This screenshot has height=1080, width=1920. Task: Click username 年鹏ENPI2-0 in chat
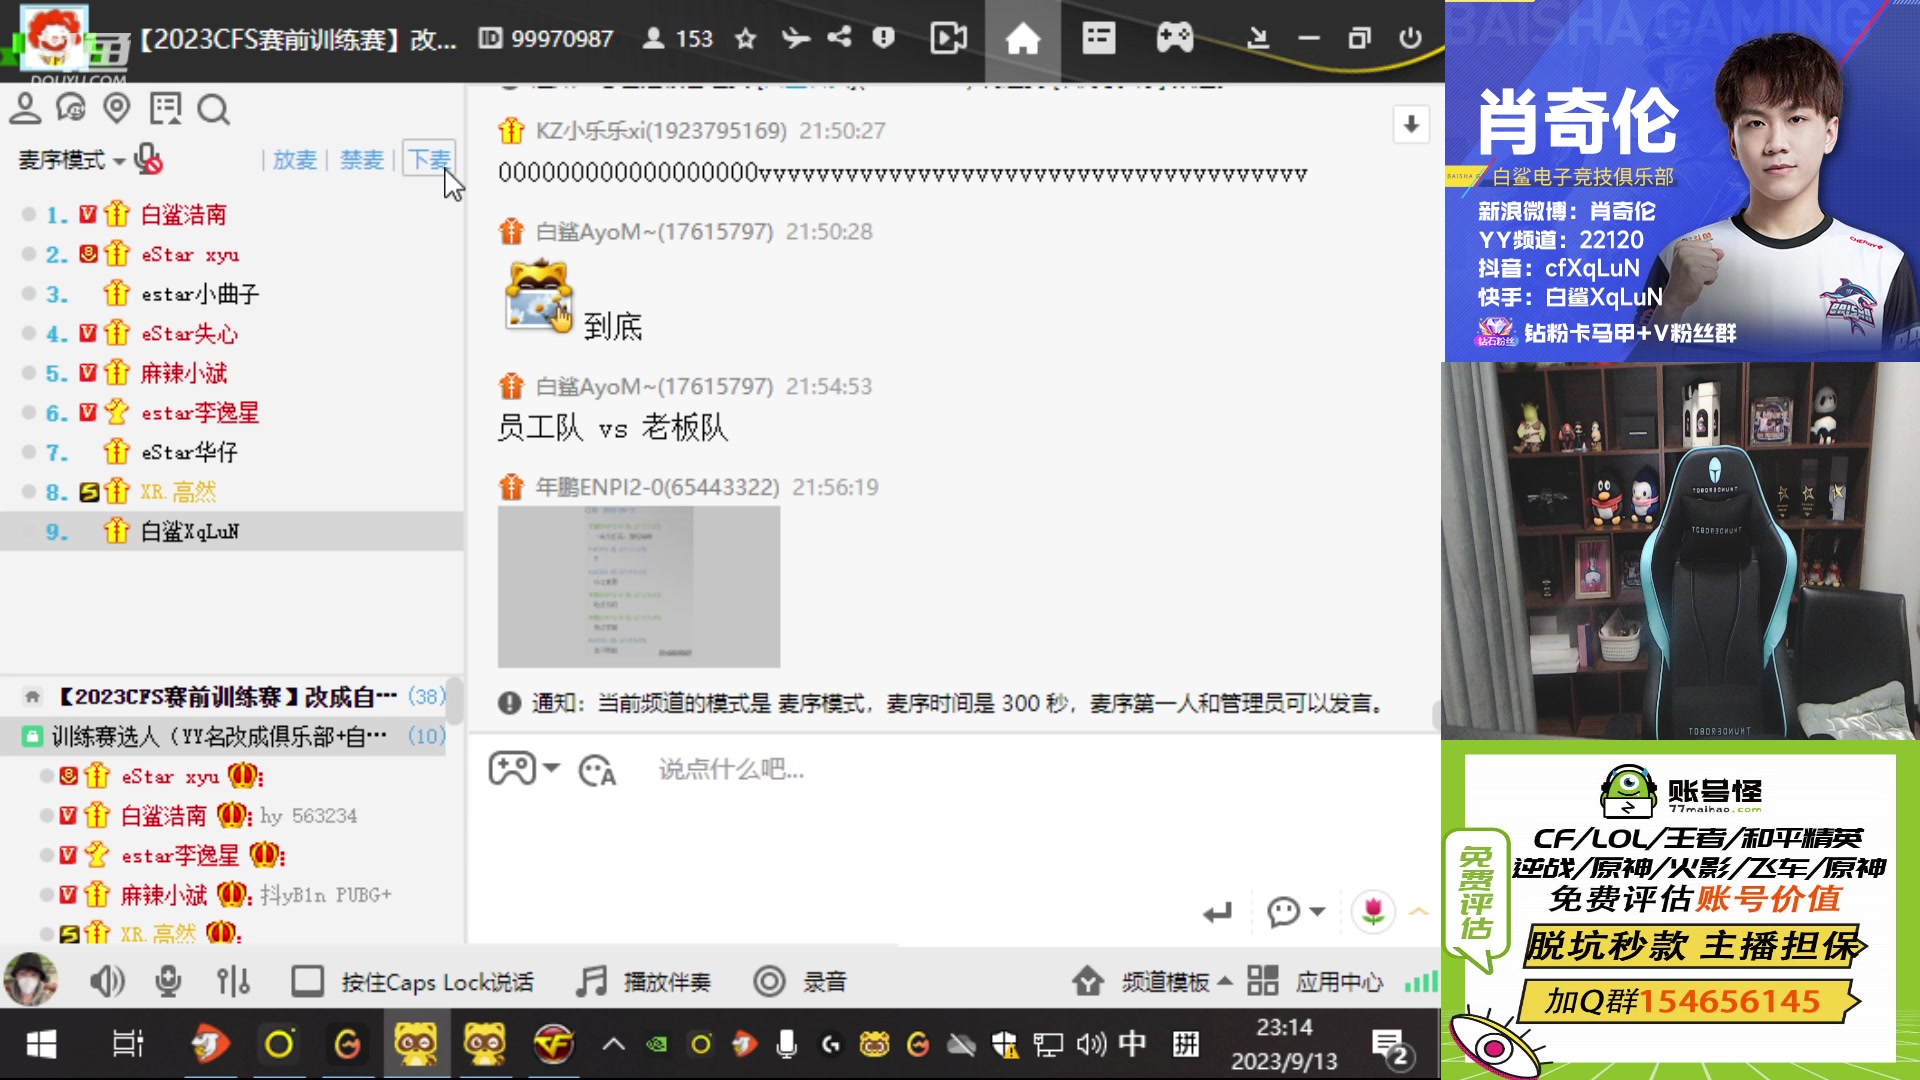[657, 487]
